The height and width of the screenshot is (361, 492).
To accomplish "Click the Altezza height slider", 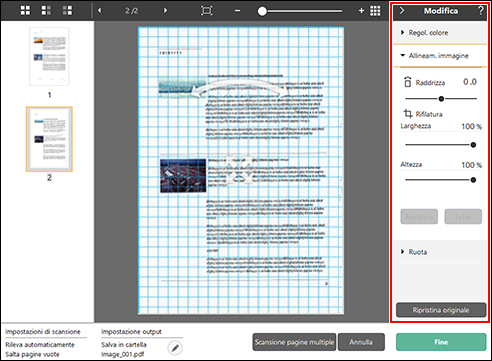I will [x=441, y=180].
